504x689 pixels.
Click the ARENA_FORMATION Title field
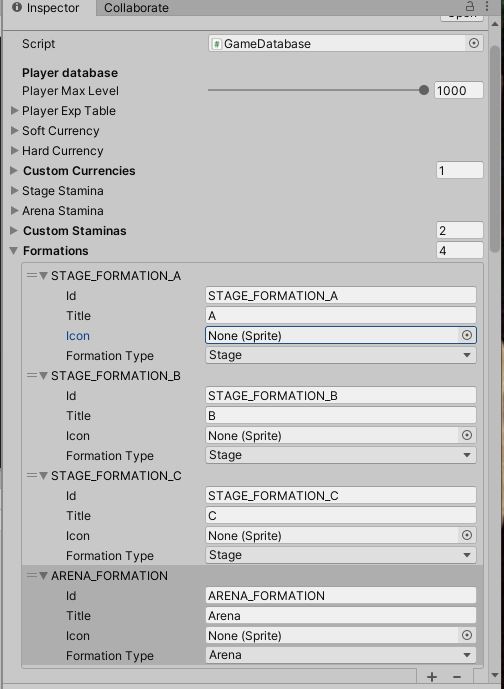click(341, 615)
